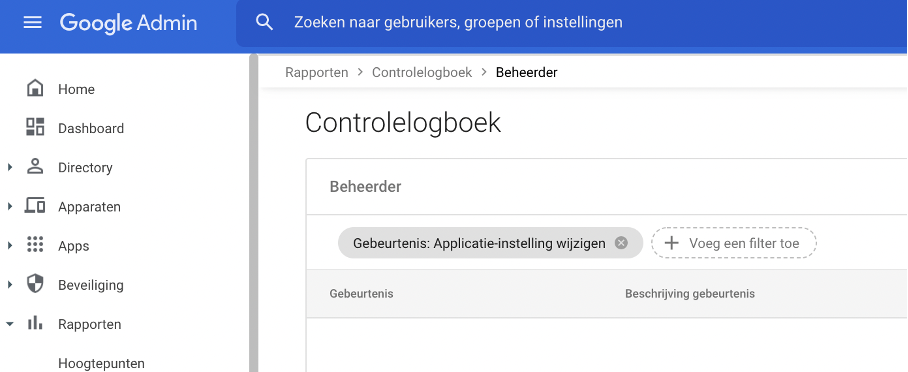
Task: Go to Controlelogboek breadcrumb link
Action: pos(422,72)
